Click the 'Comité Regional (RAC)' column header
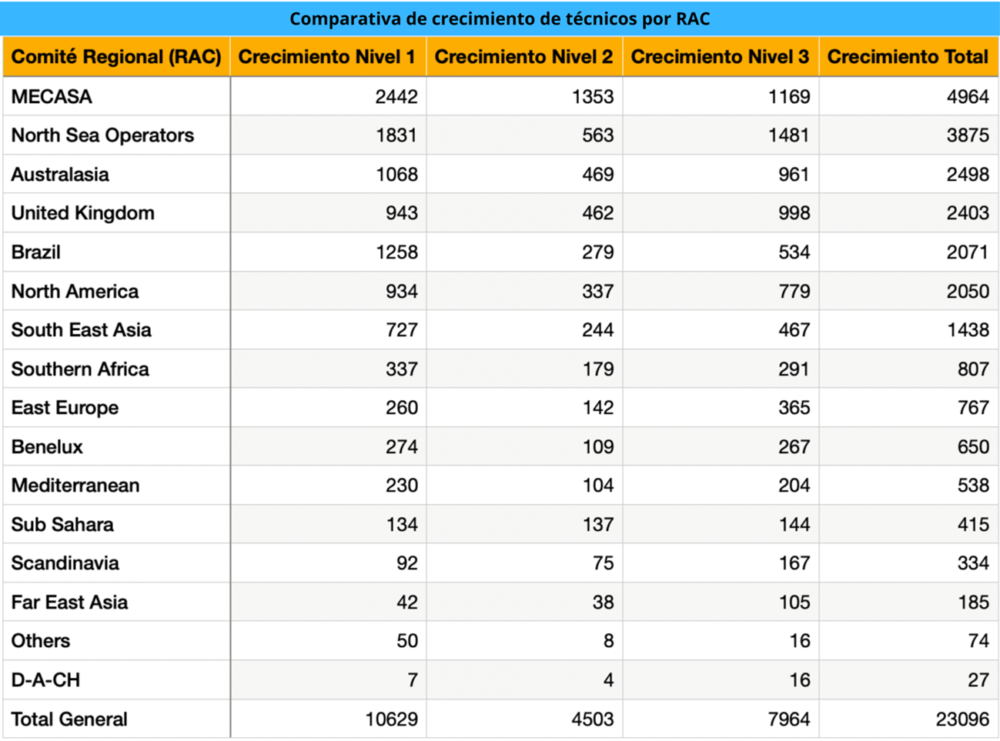Image resolution: width=1000 pixels, height=741 pixels. click(x=116, y=57)
